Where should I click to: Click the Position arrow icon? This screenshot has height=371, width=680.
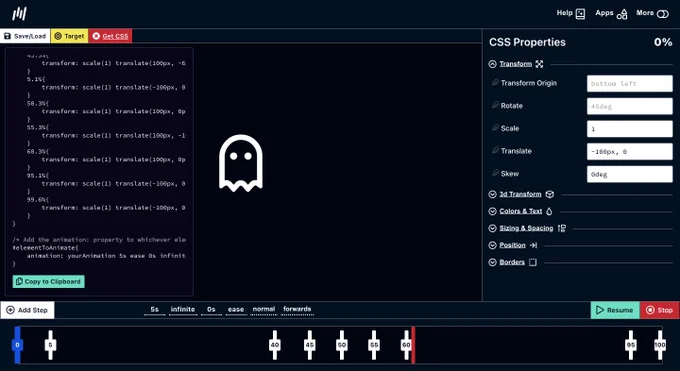click(533, 245)
